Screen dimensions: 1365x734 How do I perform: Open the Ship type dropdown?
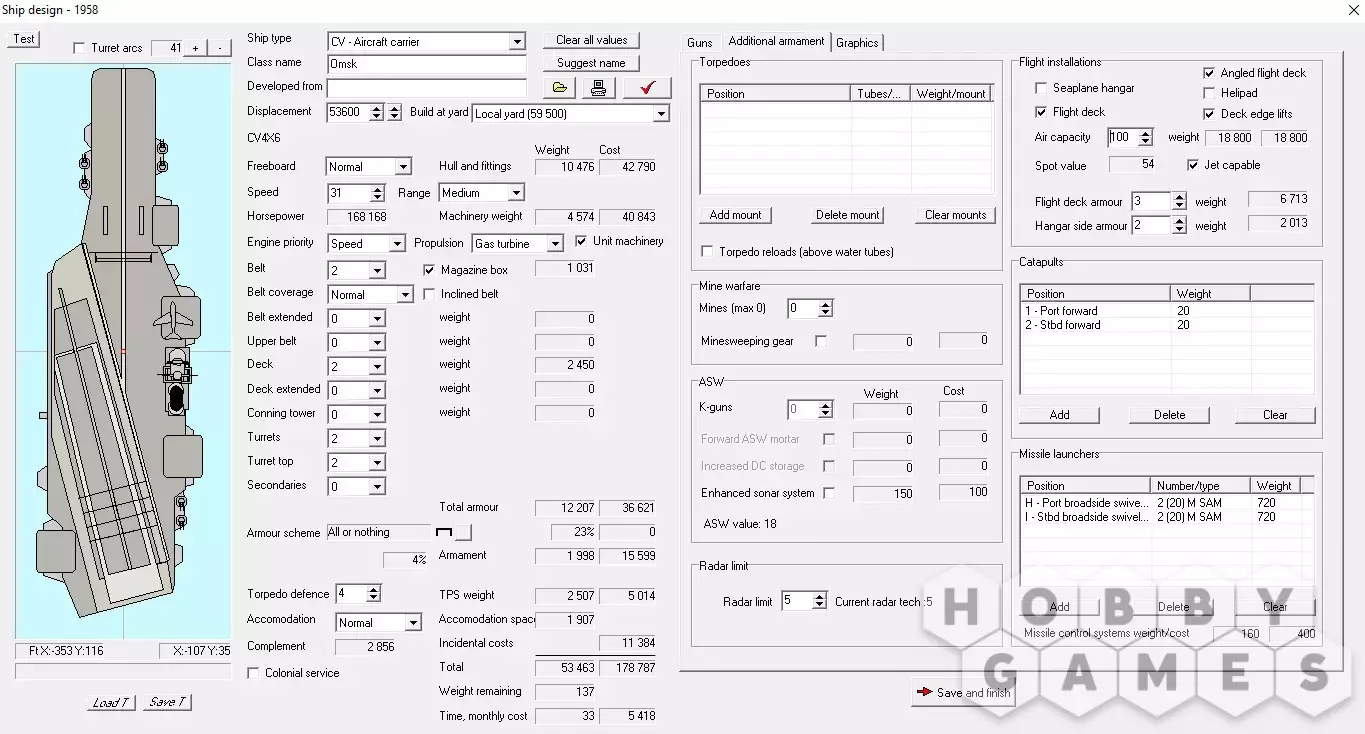[x=516, y=42]
